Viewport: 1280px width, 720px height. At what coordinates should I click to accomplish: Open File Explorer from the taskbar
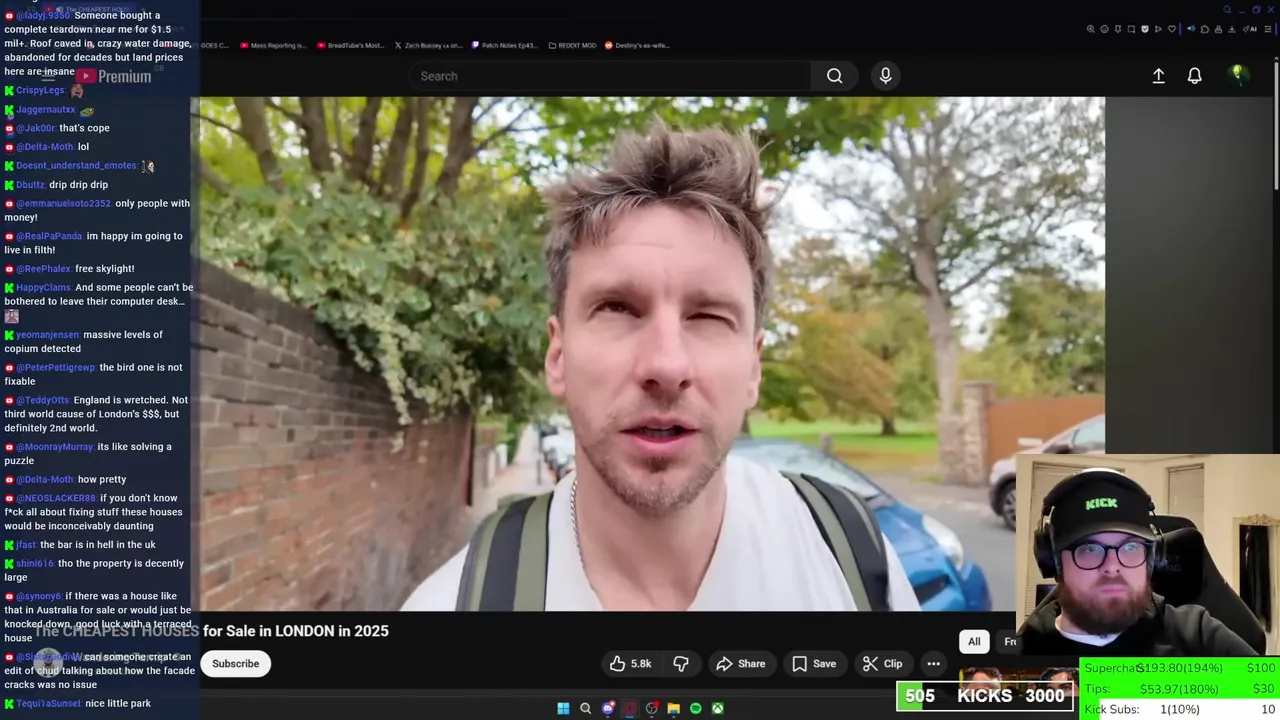click(x=674, y=708)
